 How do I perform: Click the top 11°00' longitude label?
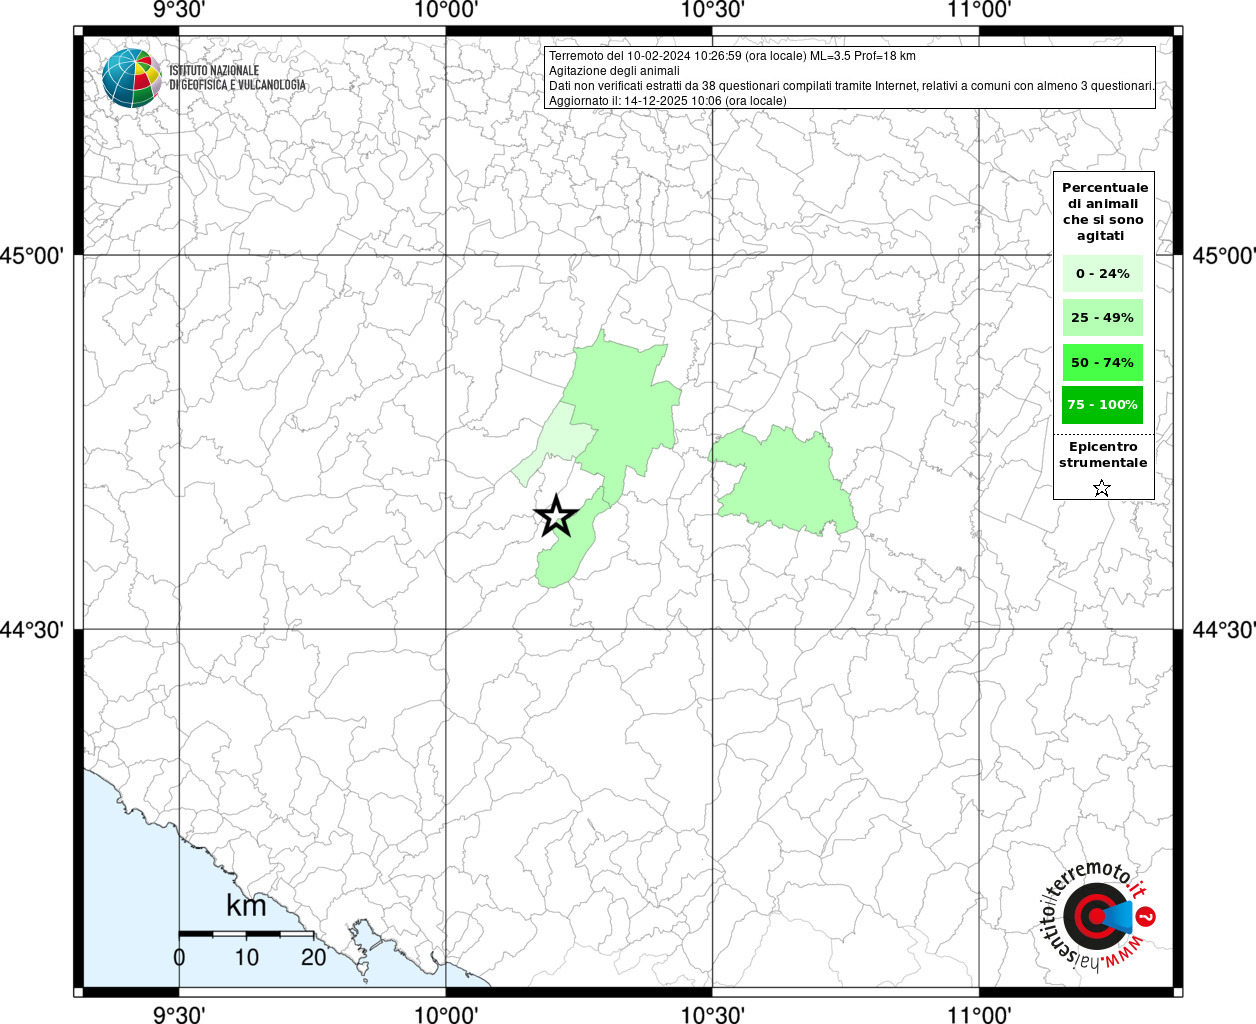pos(979,10)
